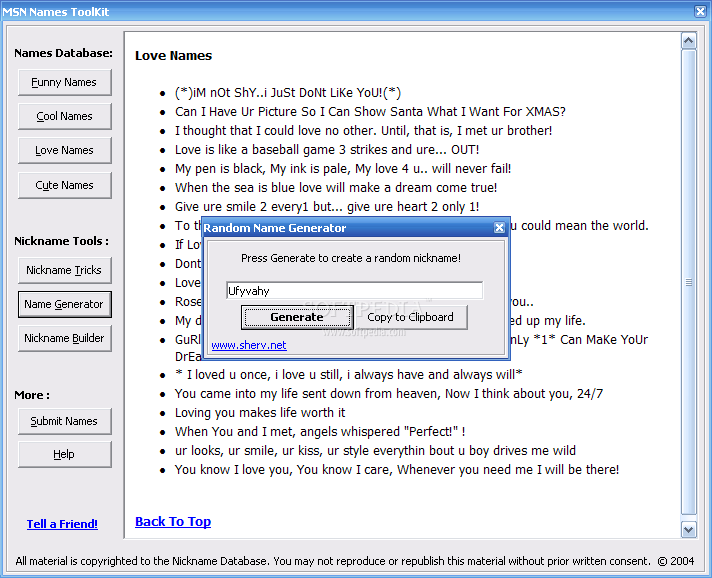Click 'Press Generate to create a random nickname!' text
Viewport: 712px width, 578px height.
pos(351,258)
